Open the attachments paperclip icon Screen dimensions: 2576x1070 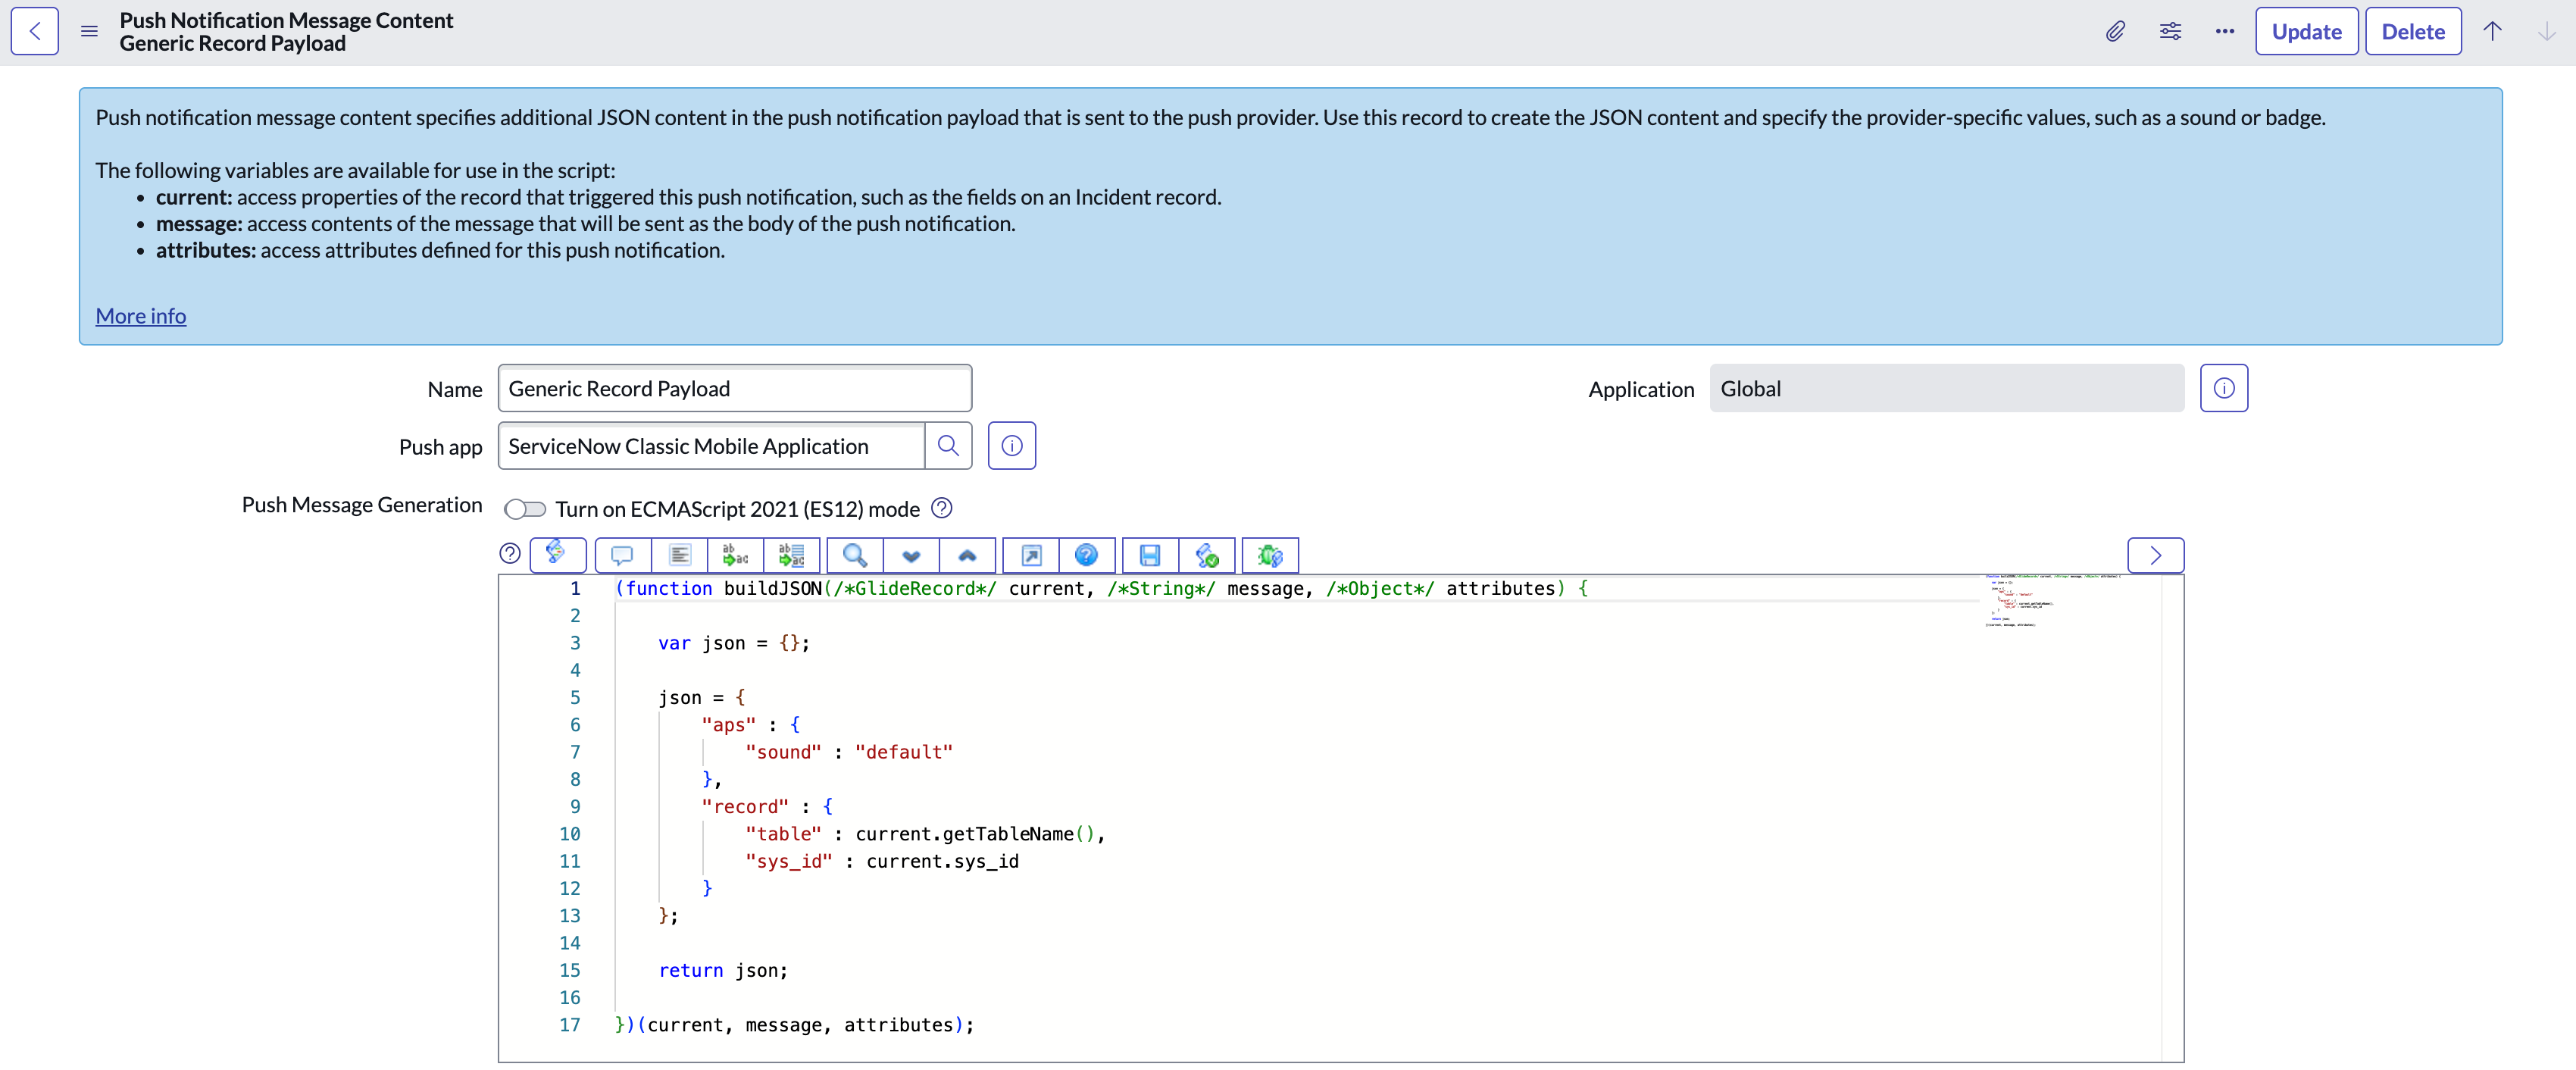point(2115,31)
